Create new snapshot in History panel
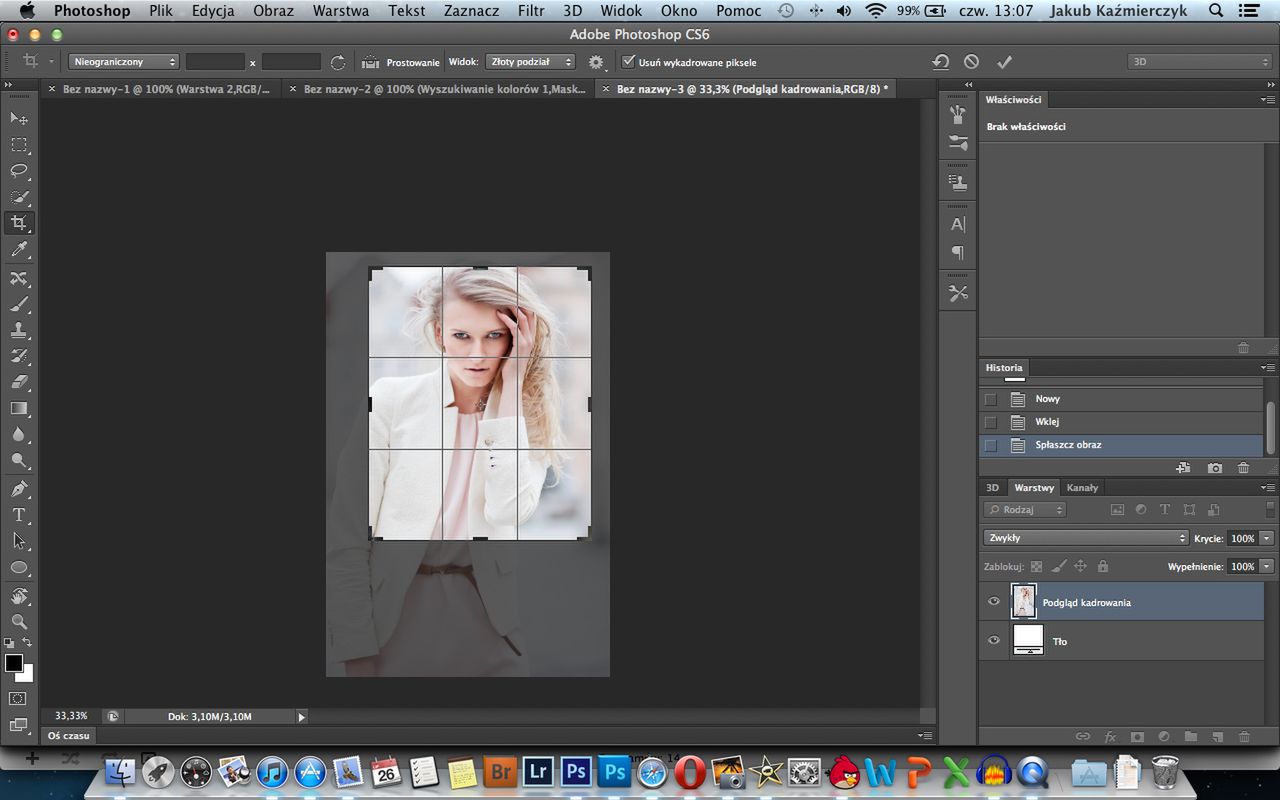1280x800 pixels. (1214, 468)
